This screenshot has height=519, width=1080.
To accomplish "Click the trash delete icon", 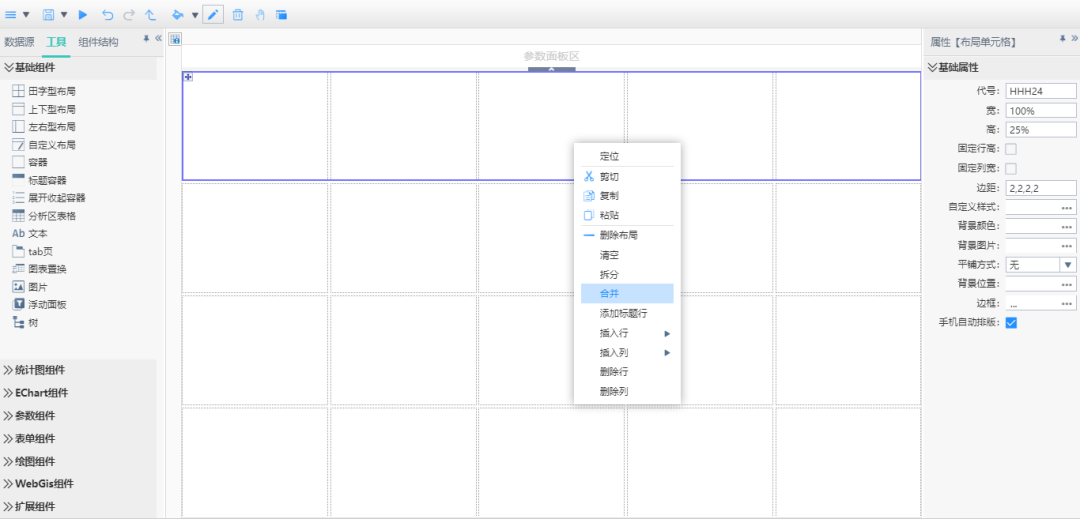I will [238, 15].
